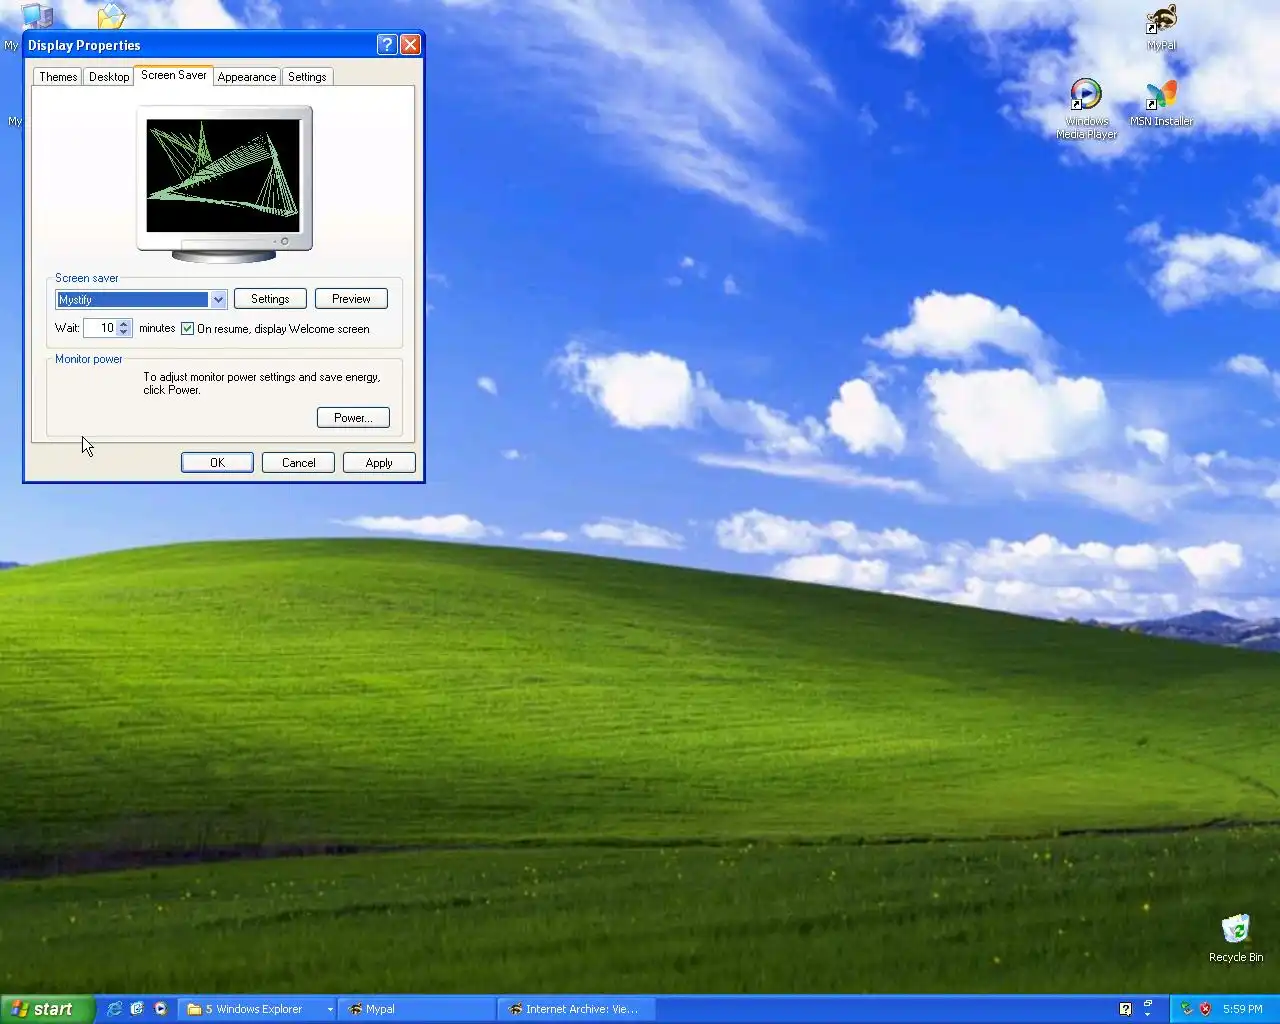Click the Power... button
The width and height of the screenshot is (1280, 1024).
(x=353, y=418)
